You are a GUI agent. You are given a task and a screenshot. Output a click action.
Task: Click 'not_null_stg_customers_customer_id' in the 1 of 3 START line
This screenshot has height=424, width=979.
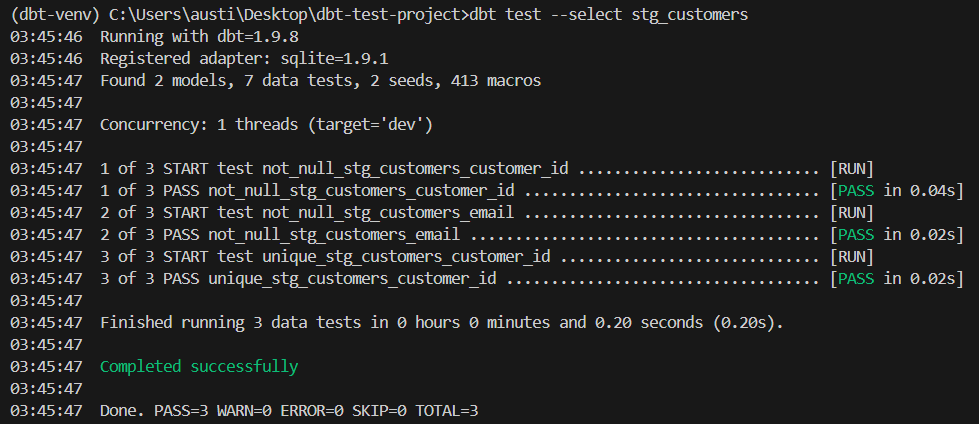(x=415, y=169)
